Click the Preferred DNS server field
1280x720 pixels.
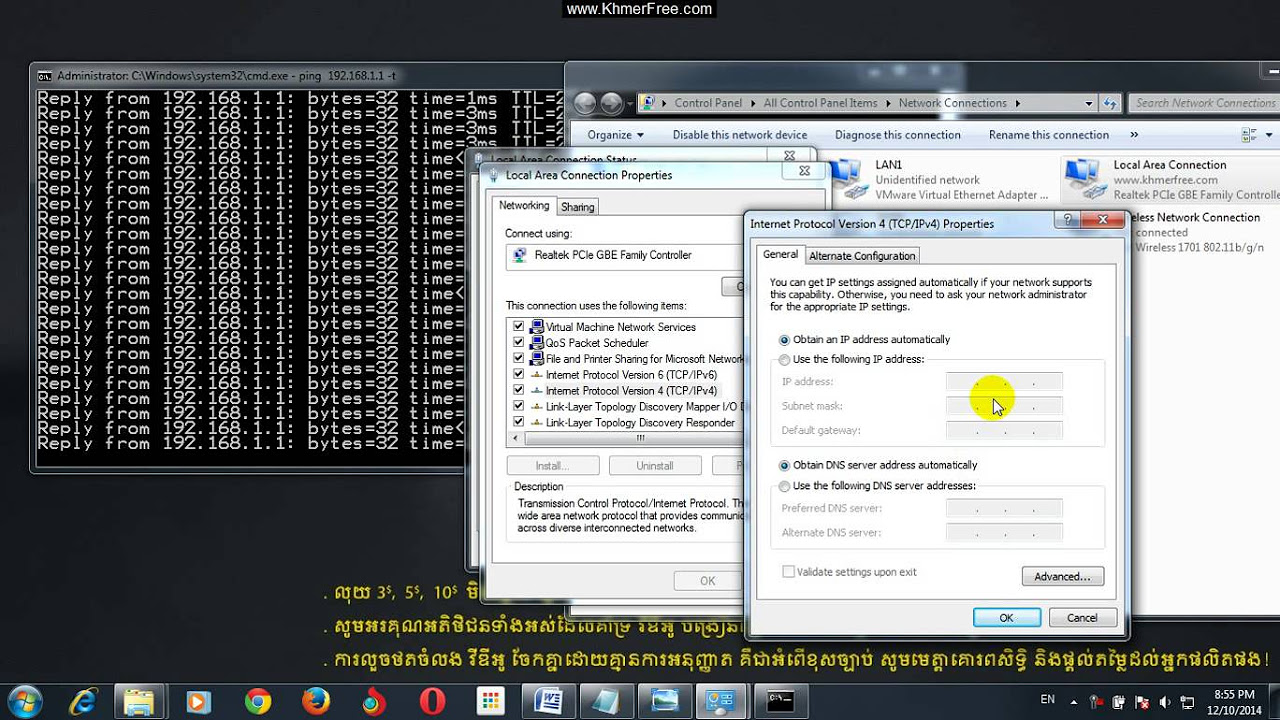pos(1004,509)
